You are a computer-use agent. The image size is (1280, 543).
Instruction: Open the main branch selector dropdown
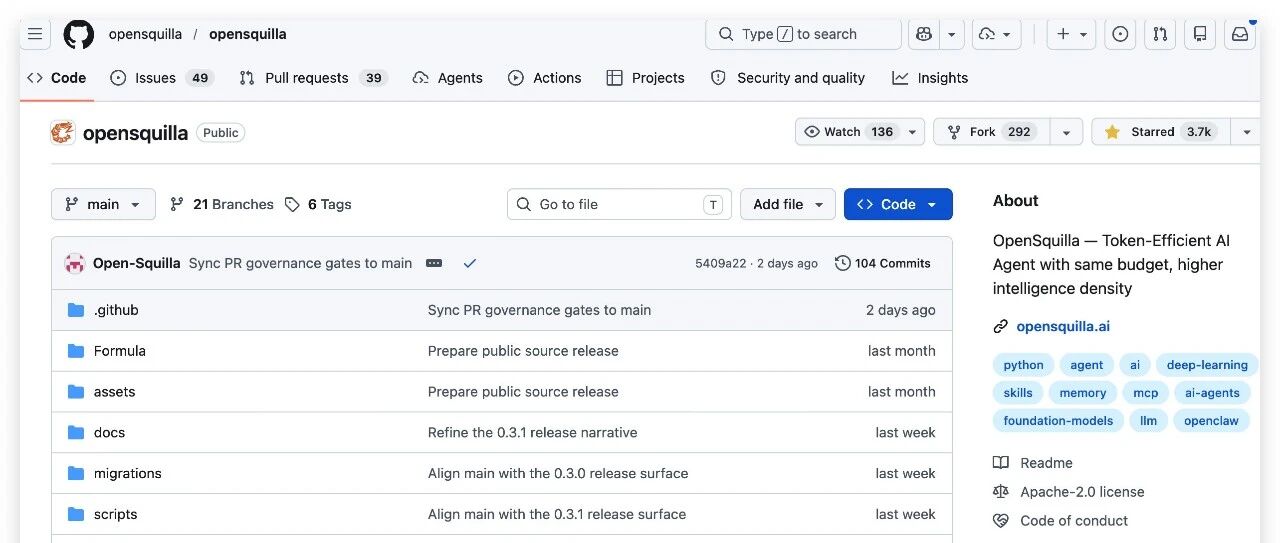(x=103, y=204)
